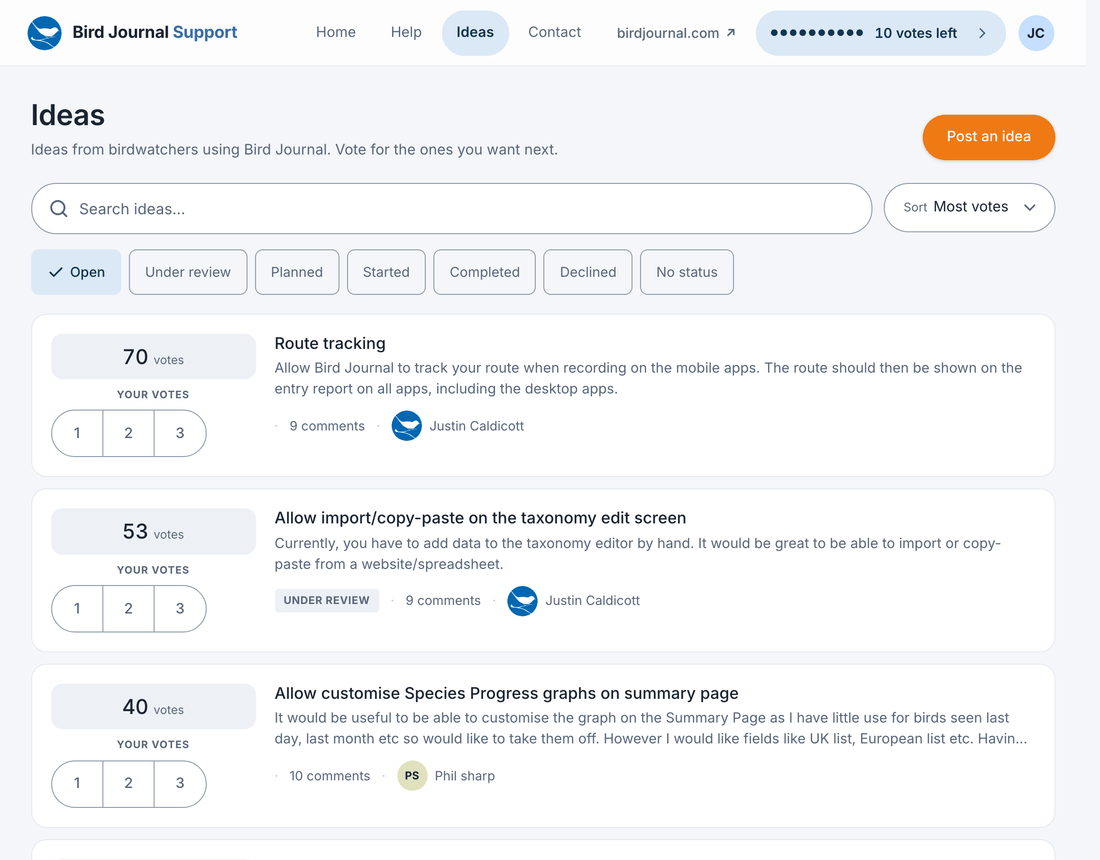Viewport: 1100px width, 860px height.
Task: Filter ideas by Under review
Action: pos(188,272)
